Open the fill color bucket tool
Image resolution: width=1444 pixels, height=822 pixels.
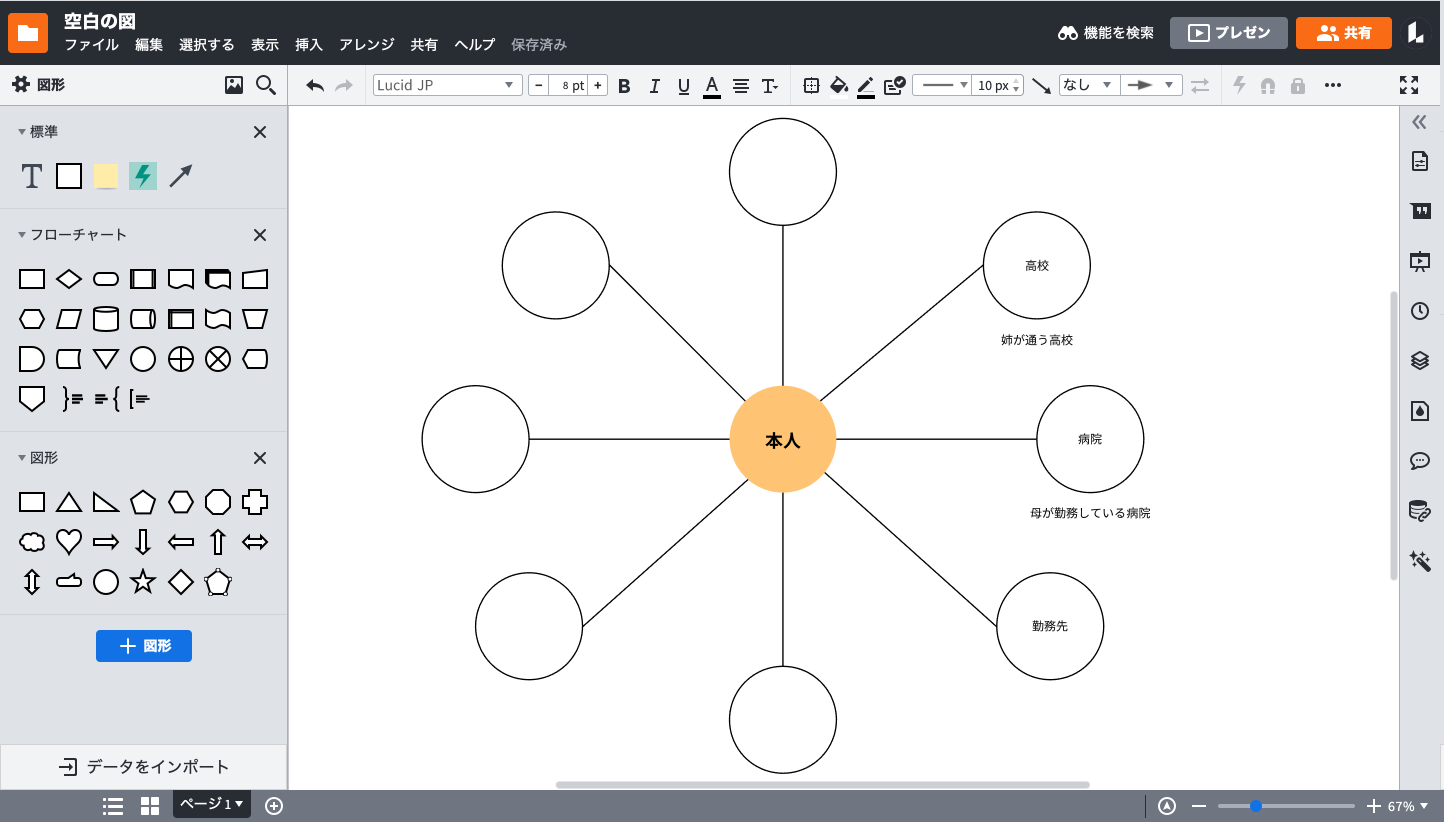(839, 86)
